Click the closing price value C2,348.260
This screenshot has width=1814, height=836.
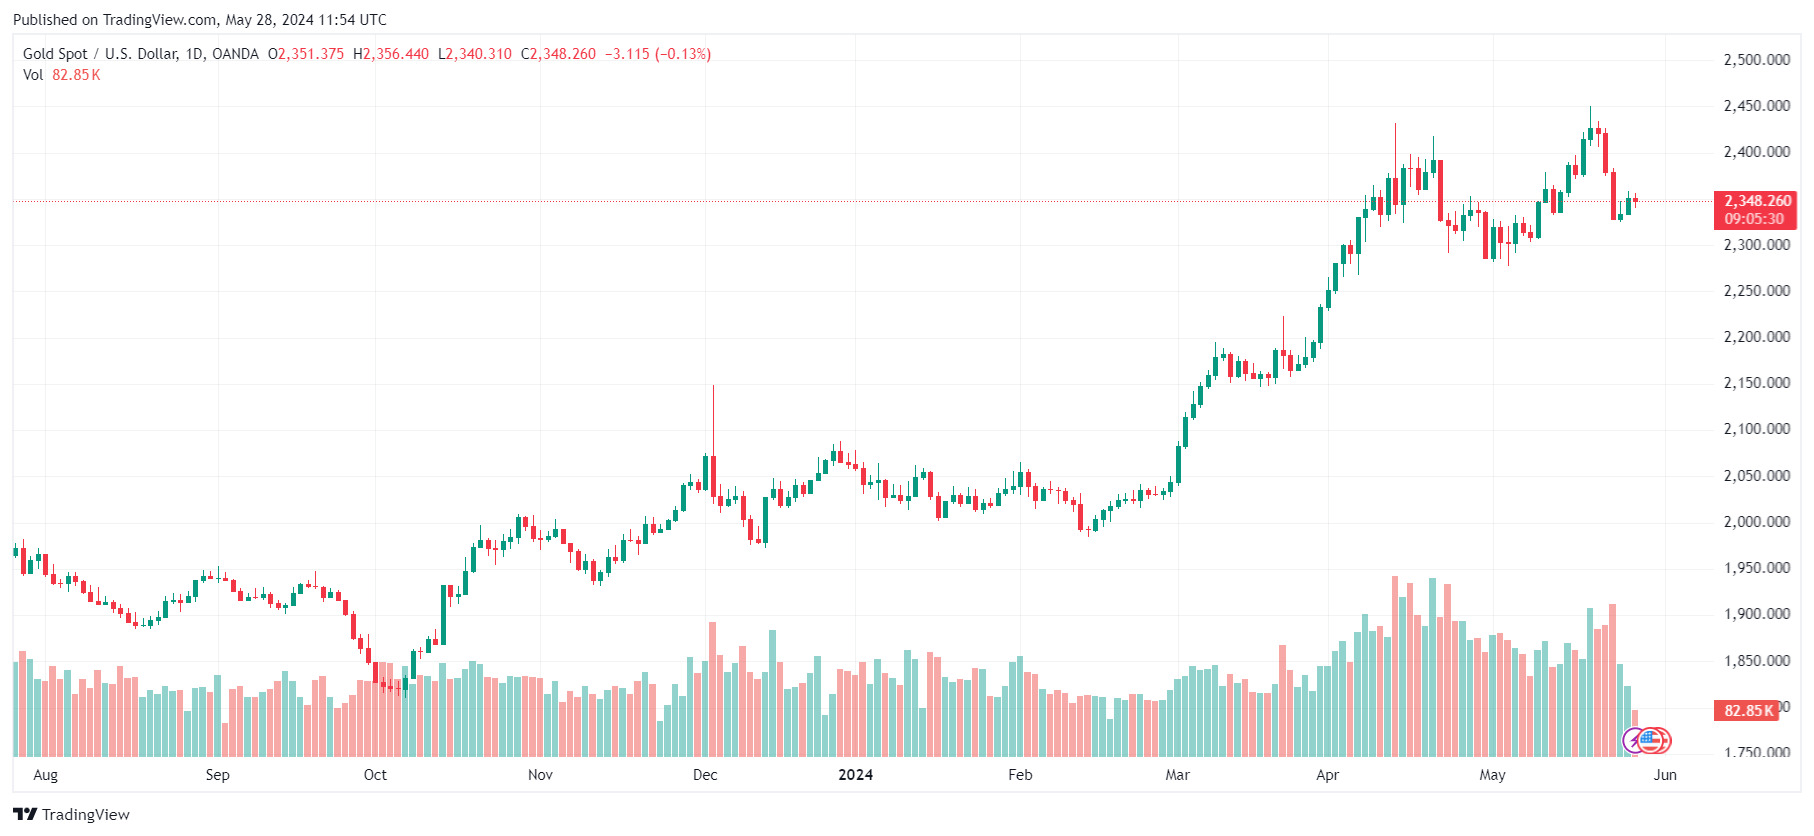point(558,54)
